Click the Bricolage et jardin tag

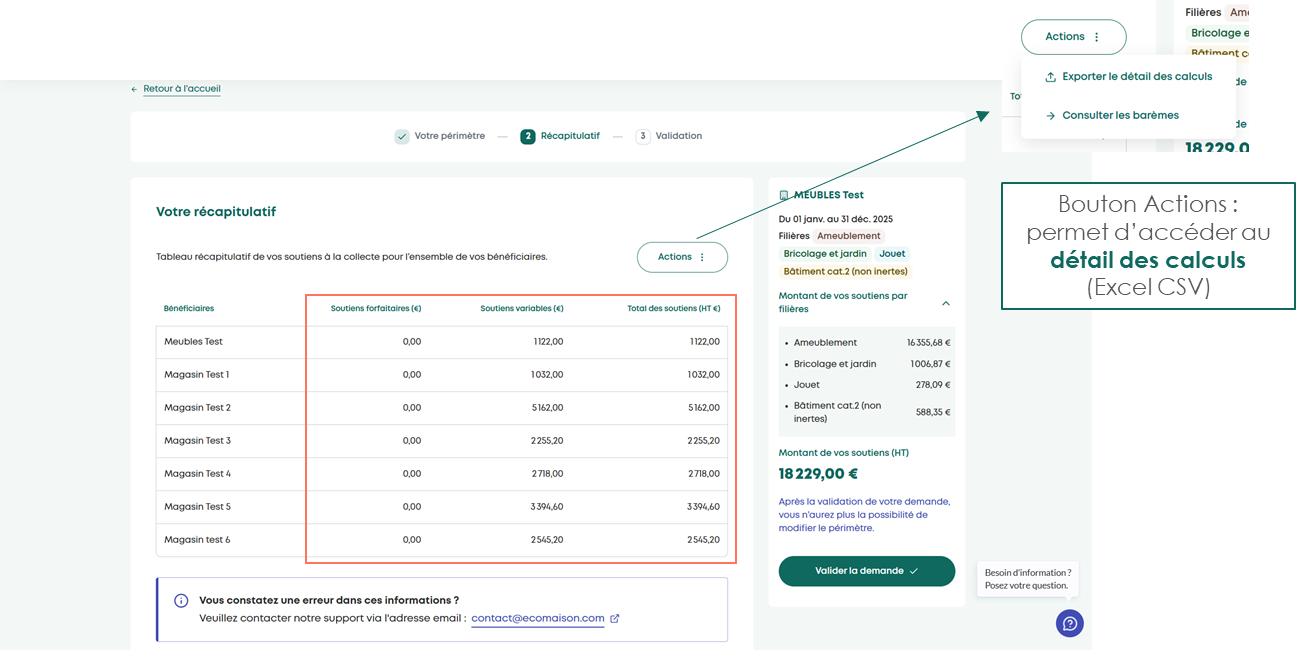pyautogui.click(x=825, y=254)
